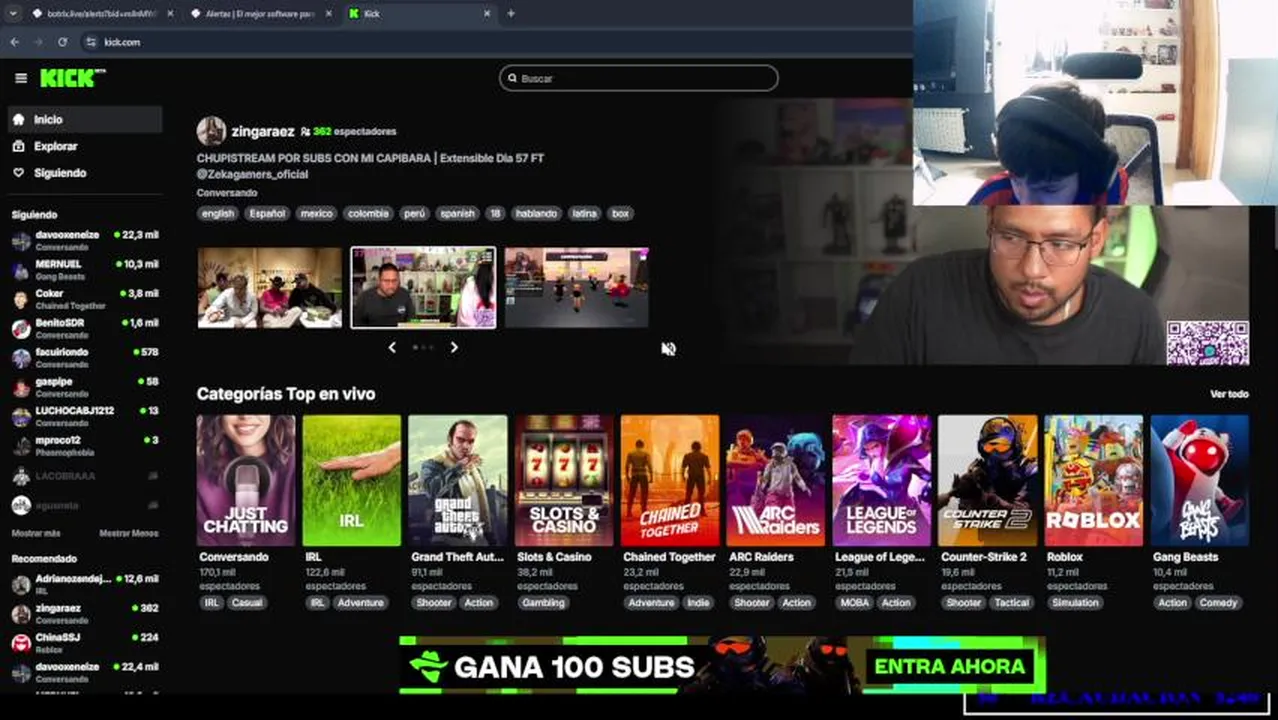Click the perú tag
Screen dimensions: 1278x720
(x=414, y=213)
